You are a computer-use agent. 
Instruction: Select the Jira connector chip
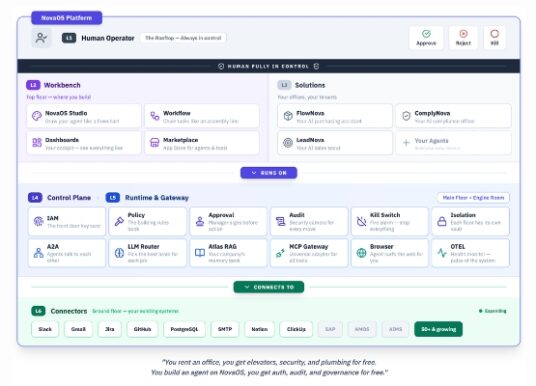coord(109,329)
